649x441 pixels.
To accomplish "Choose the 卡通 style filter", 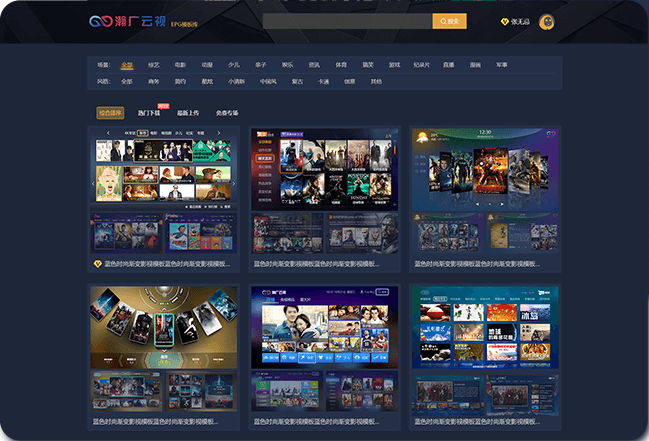I will point(324,82).
